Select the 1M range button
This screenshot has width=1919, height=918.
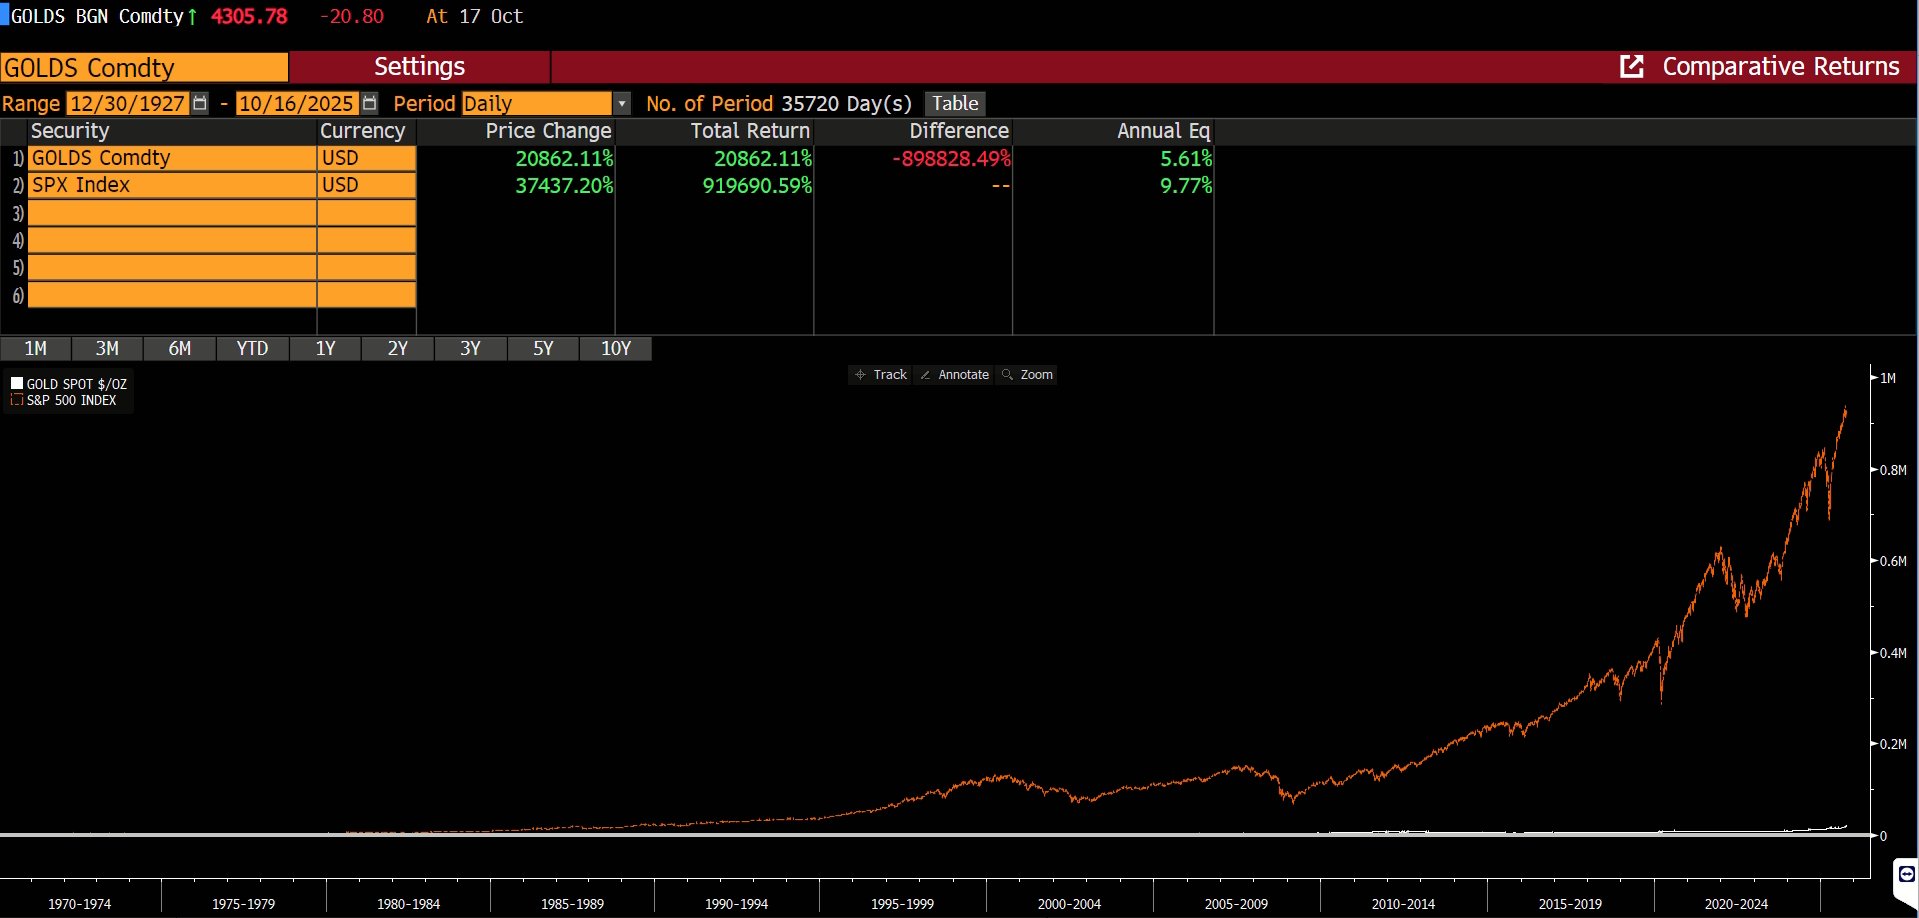coord(35,348)
